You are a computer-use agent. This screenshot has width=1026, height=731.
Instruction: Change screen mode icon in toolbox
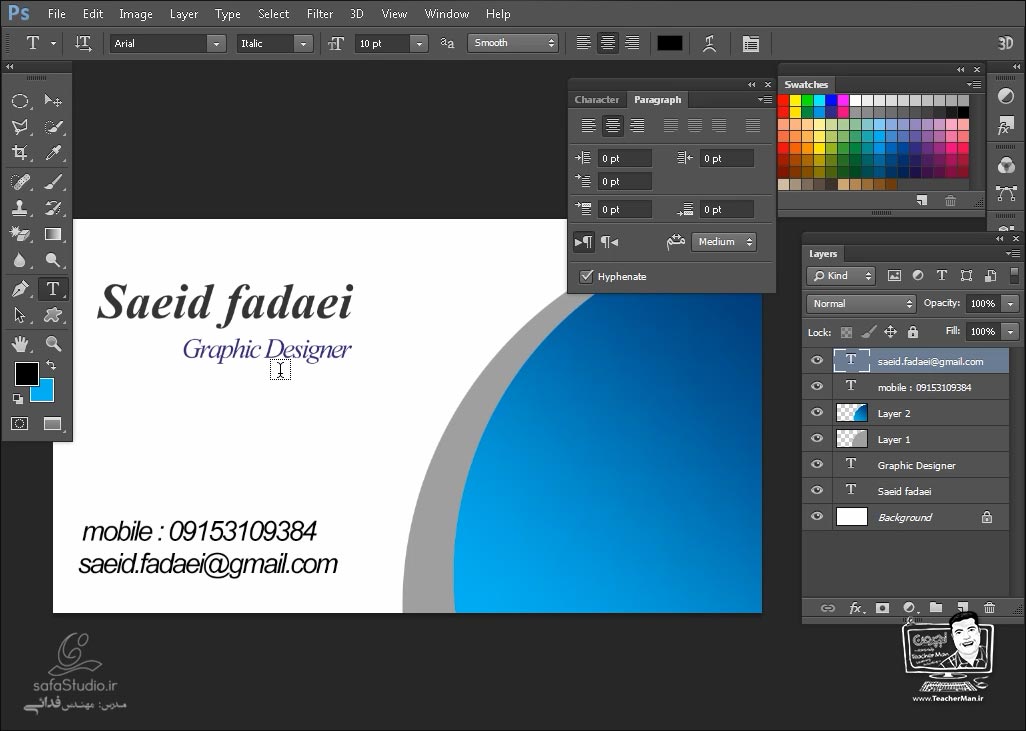click(x=52, y=423)
